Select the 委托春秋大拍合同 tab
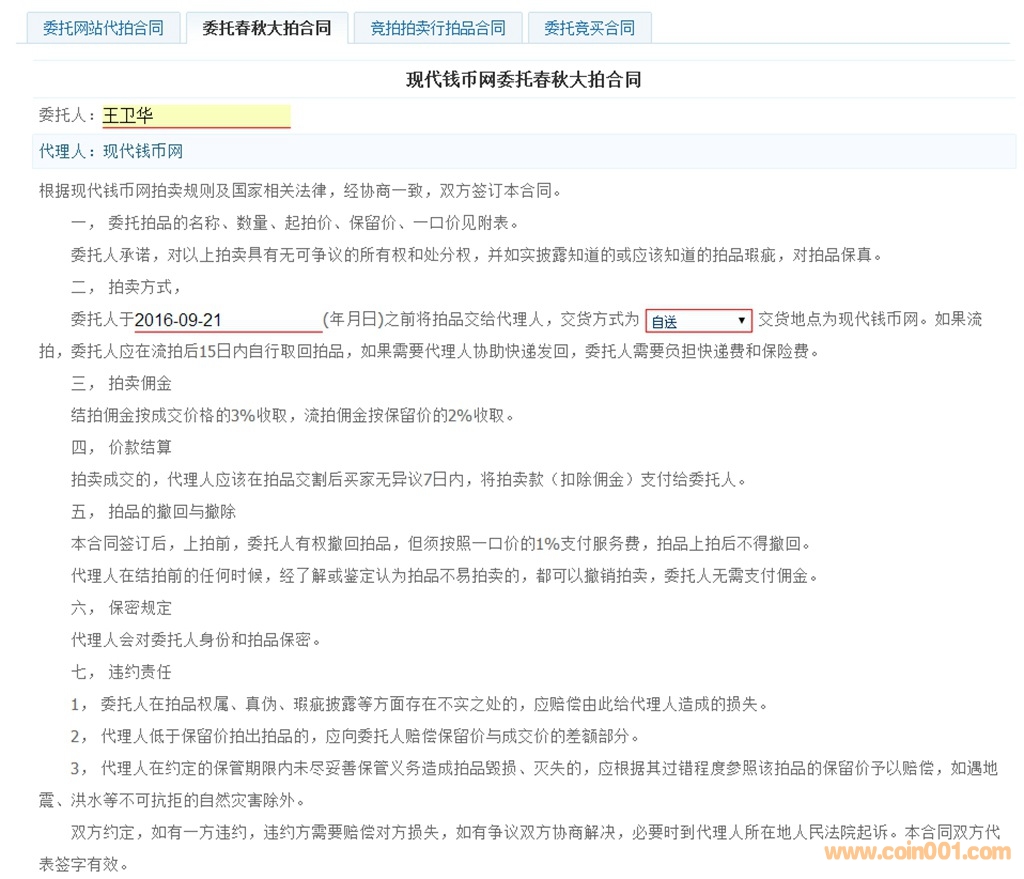The image size is (1024, 879). (x=266, y=28)
